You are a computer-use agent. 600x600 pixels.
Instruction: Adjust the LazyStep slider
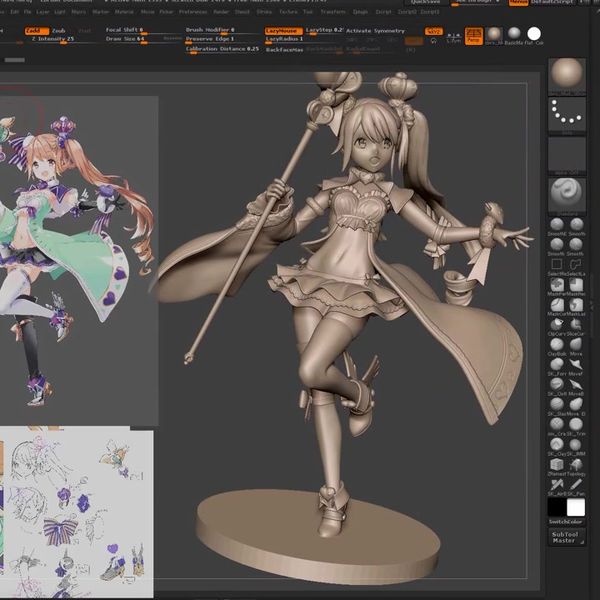(324, 30)
